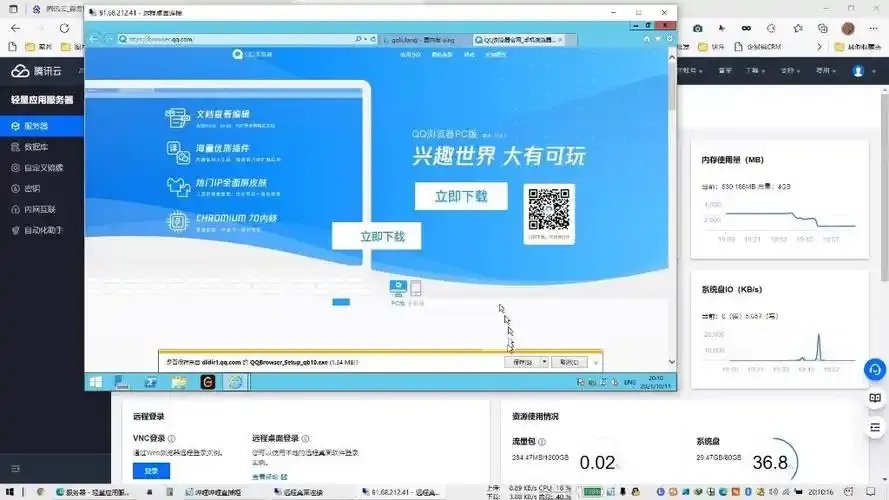Click the lower 立即下载 button

click(x=376, y=236)
